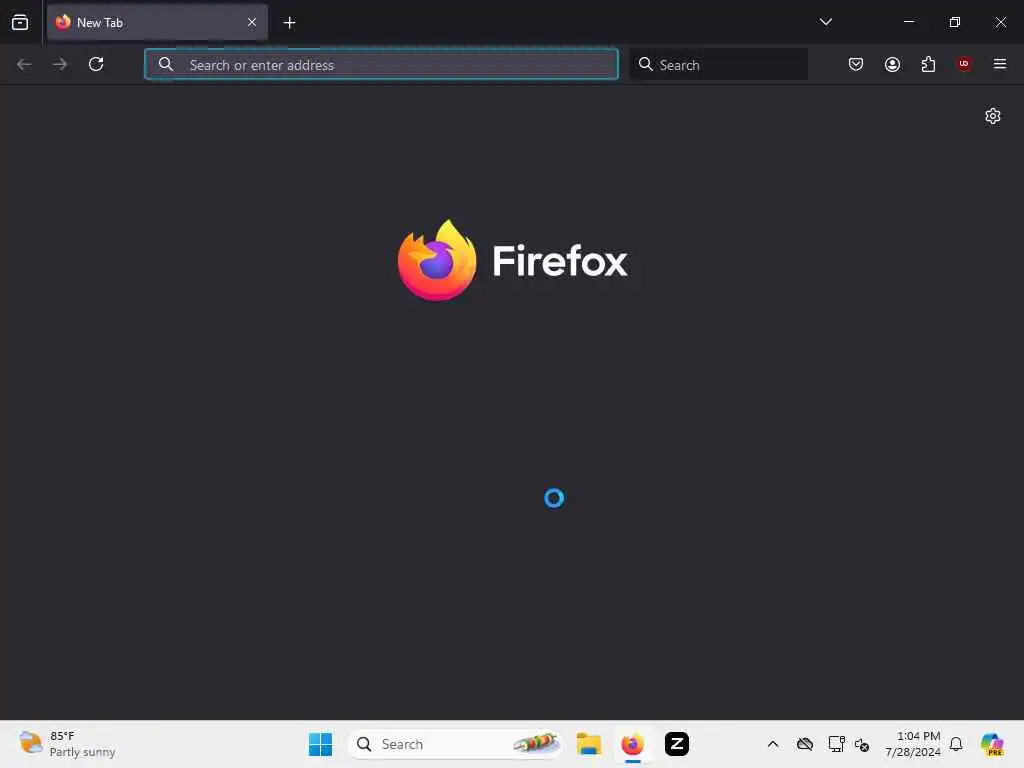
Task: Minimize the Firefox window
Action: tap(908, 22)
